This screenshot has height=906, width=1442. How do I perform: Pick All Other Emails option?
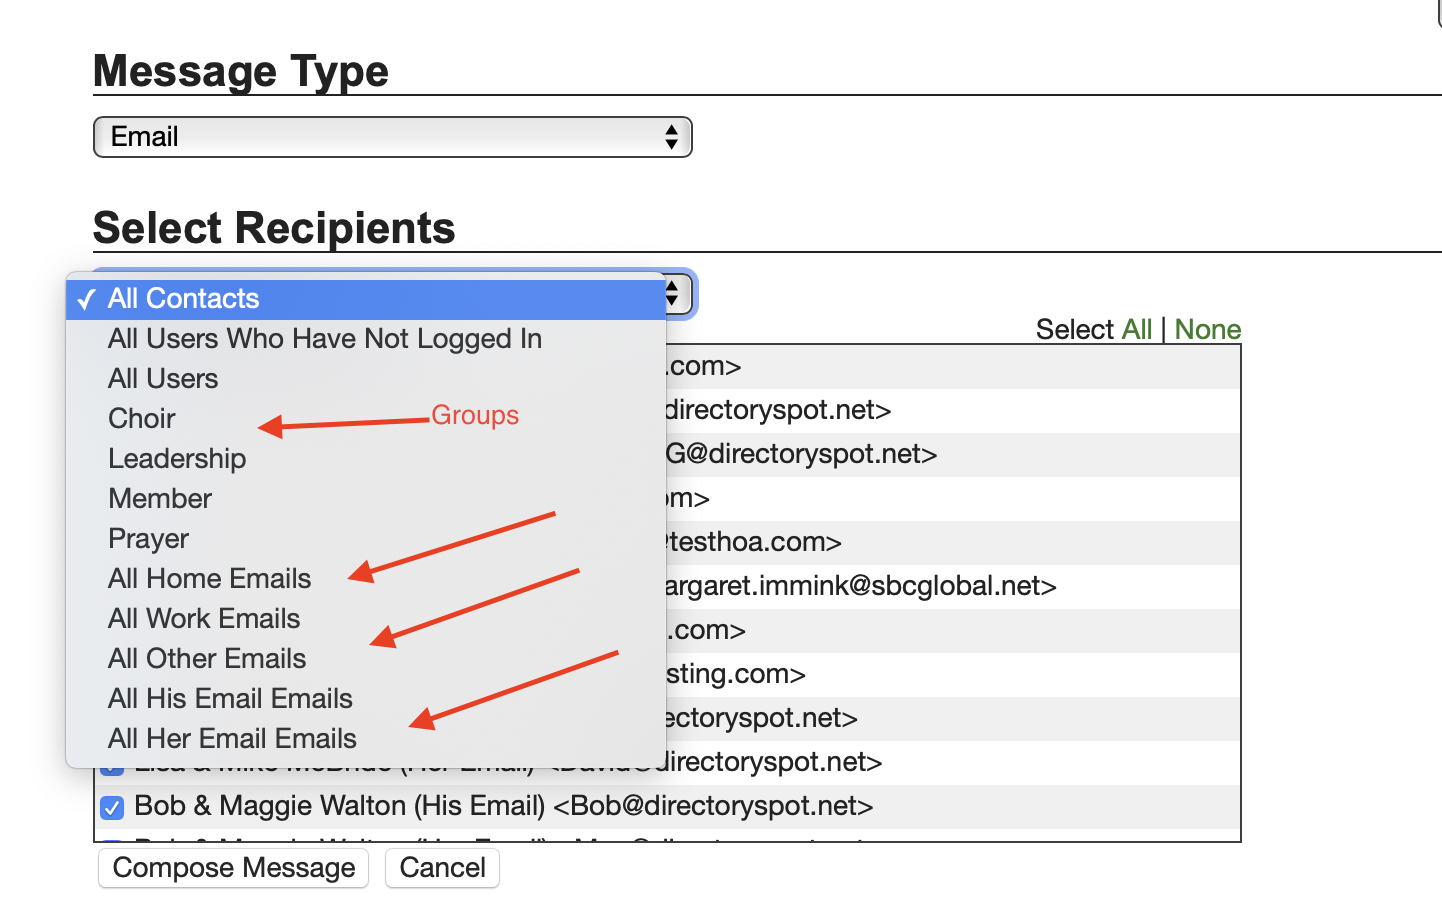click(207, 659)
